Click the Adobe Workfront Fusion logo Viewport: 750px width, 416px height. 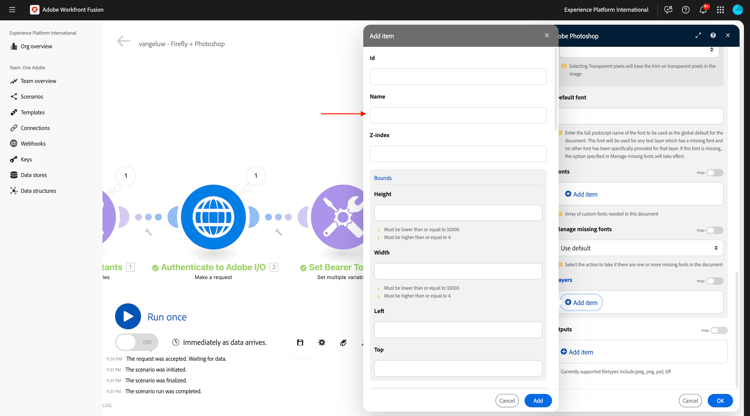34,10
